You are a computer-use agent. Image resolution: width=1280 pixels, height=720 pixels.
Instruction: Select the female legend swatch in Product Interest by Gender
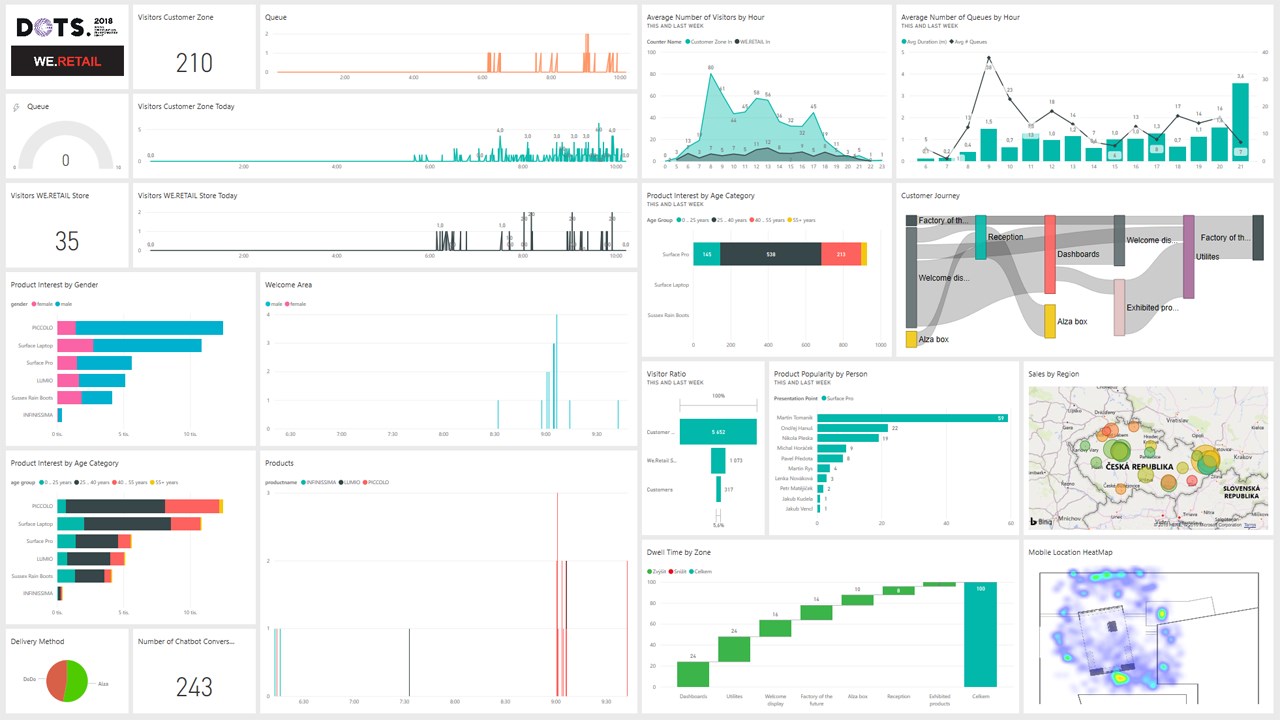coord(34,303)
